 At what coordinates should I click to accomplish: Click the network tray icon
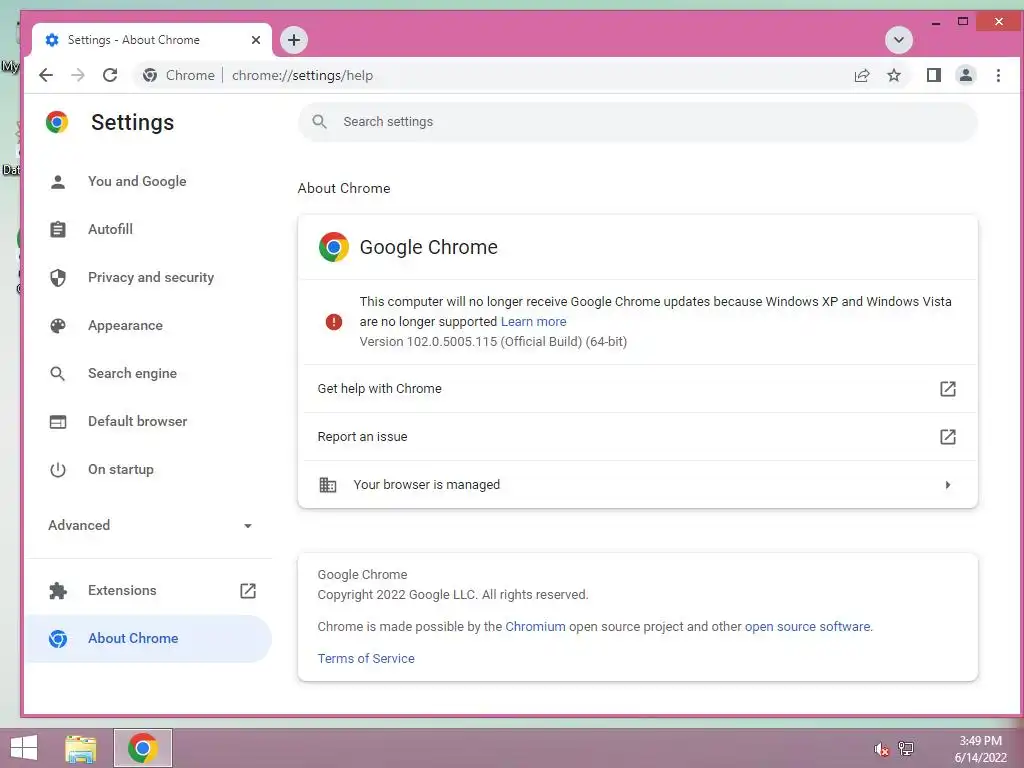click(x=906, y=748)
